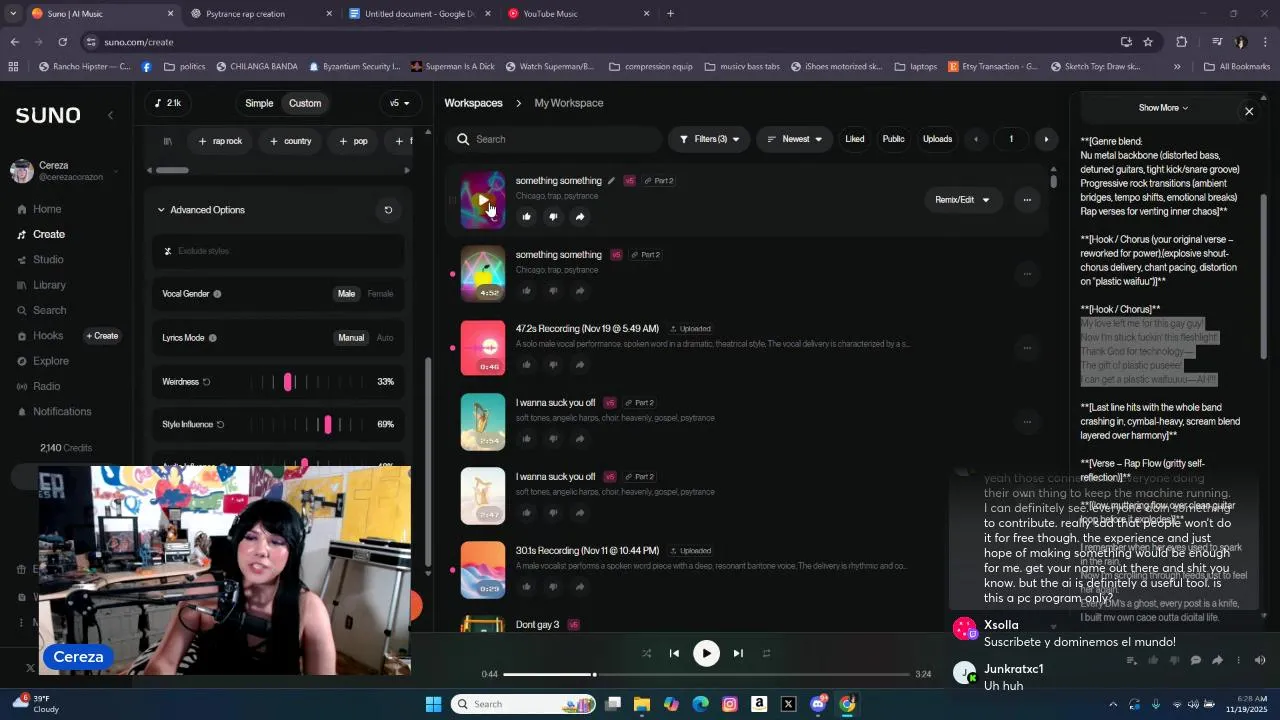The width and height of the screenshot is (1280, 720).
Task: Dislike the first 'something something' track
Action: tap(553, 216)
